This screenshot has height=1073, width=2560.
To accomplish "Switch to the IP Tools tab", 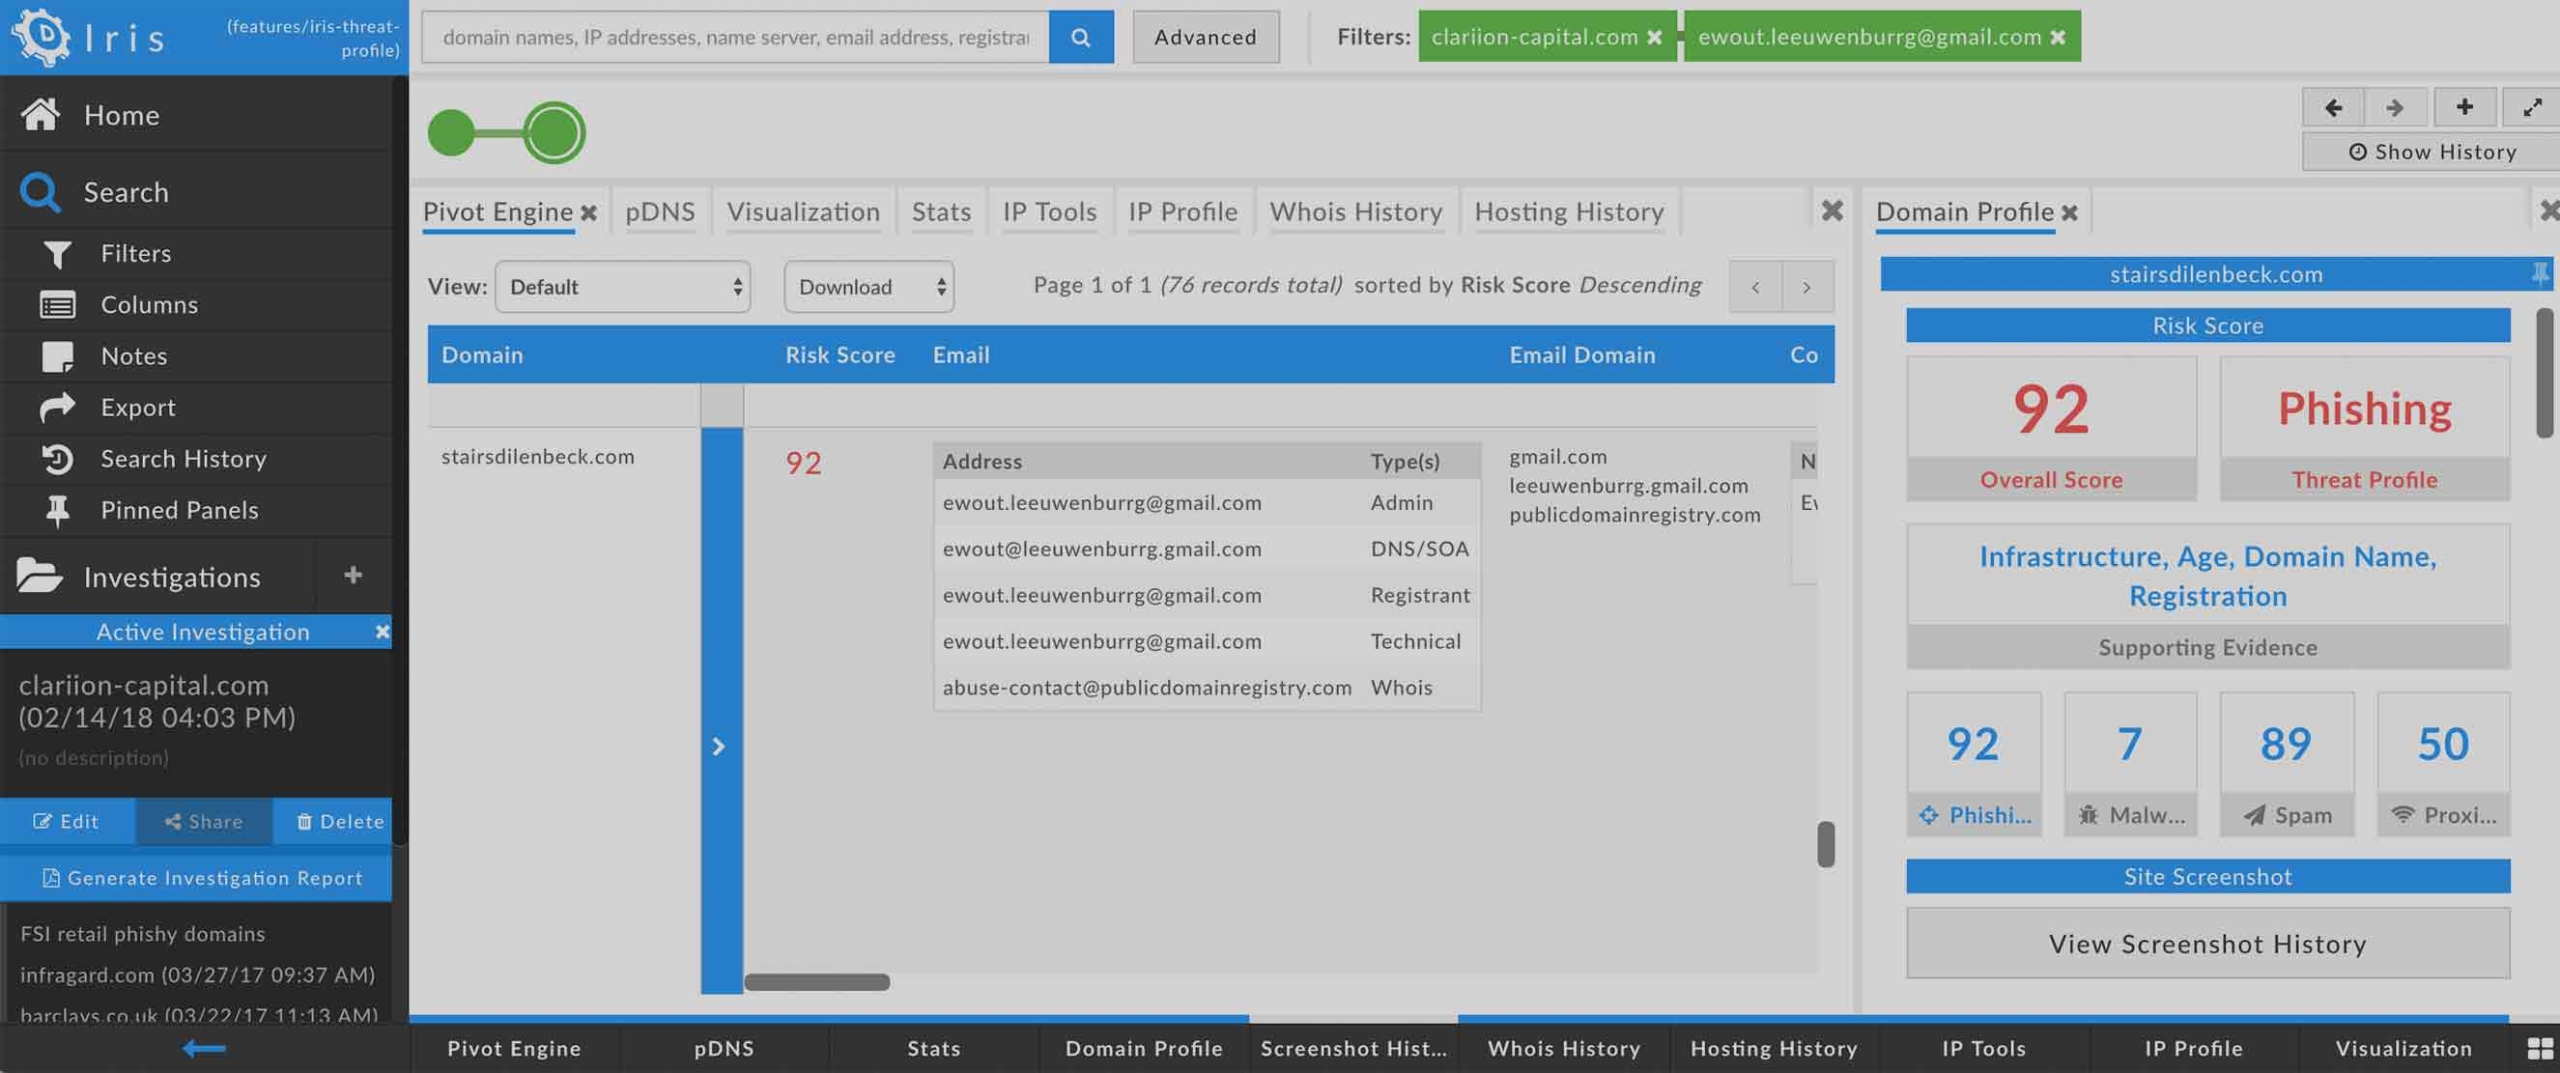I will (x=1049, y=212).
